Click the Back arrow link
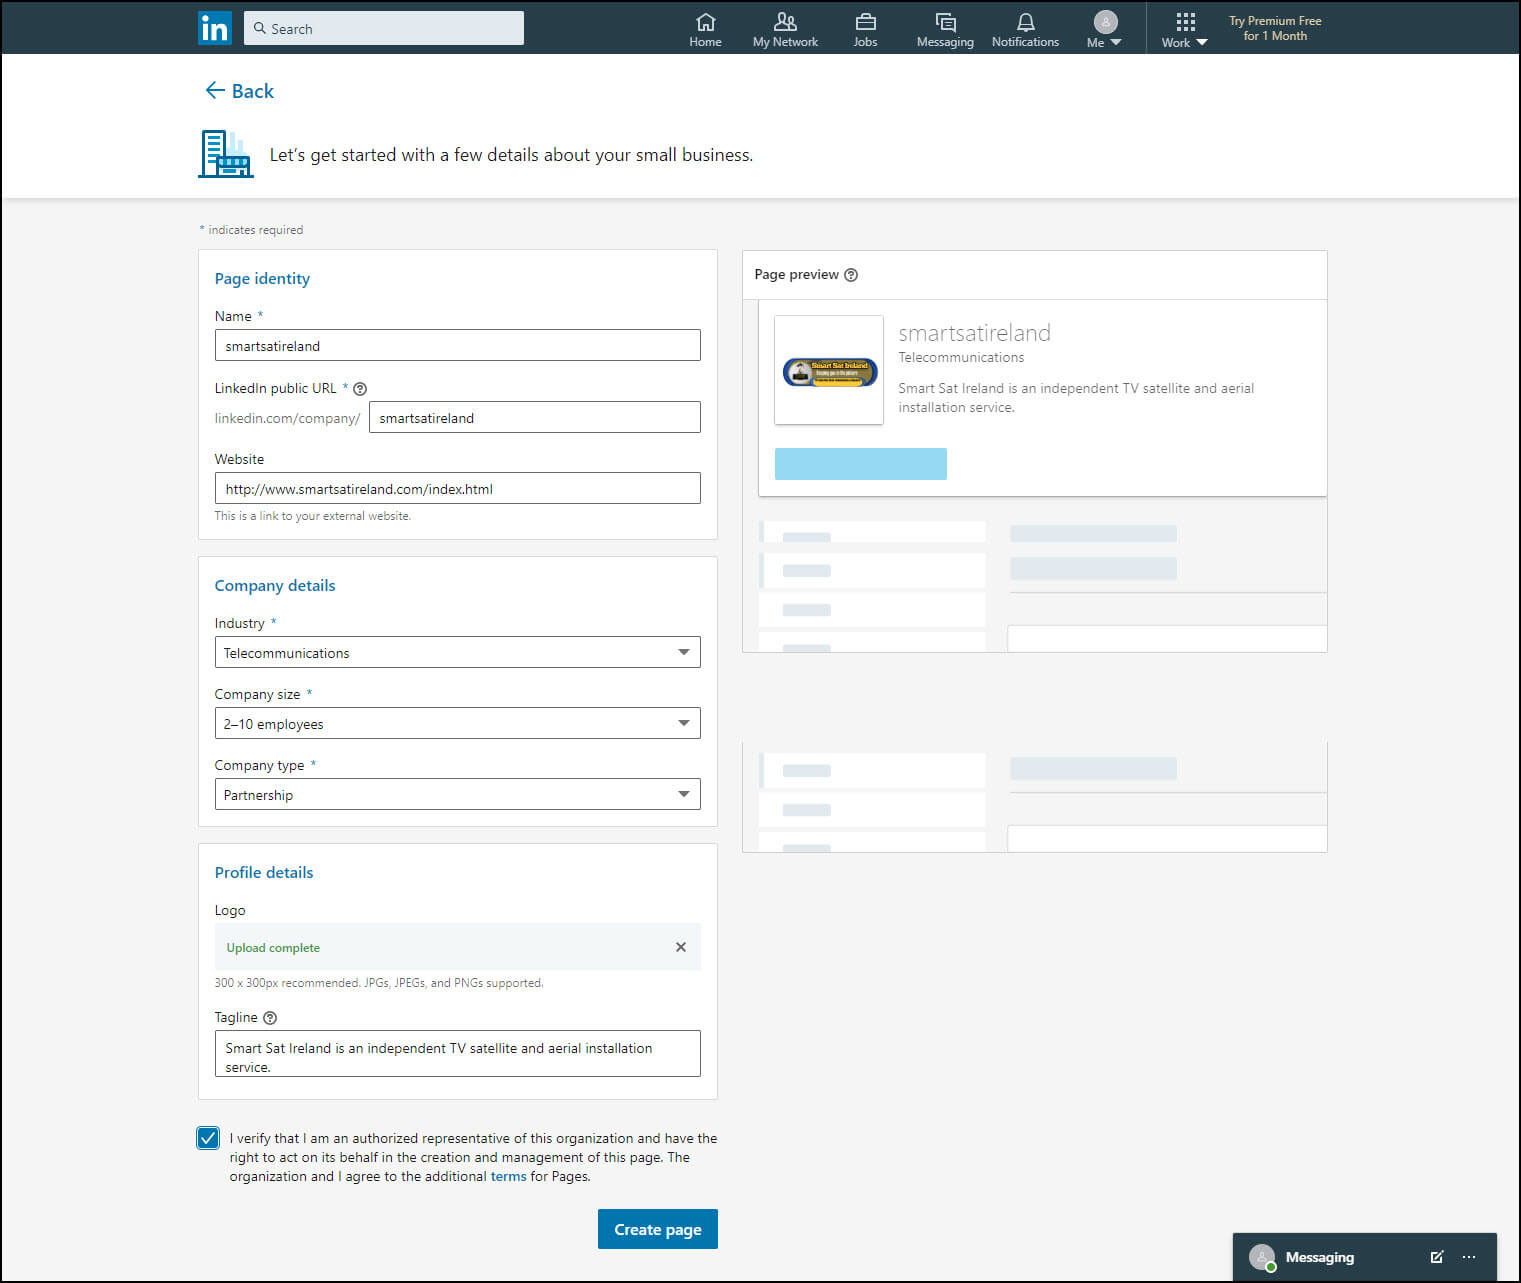Screen dimensions: 1521x1283 pyautogui.click(x=239, y=91)
